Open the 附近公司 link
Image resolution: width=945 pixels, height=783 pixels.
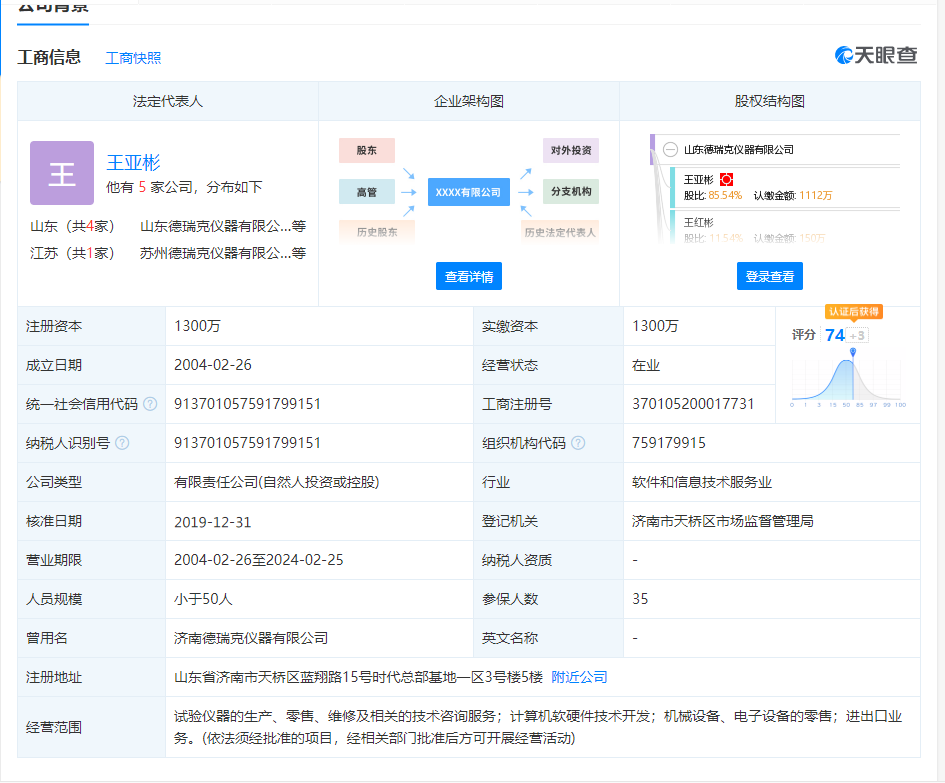pyautogui.click(x=579, y=677)
